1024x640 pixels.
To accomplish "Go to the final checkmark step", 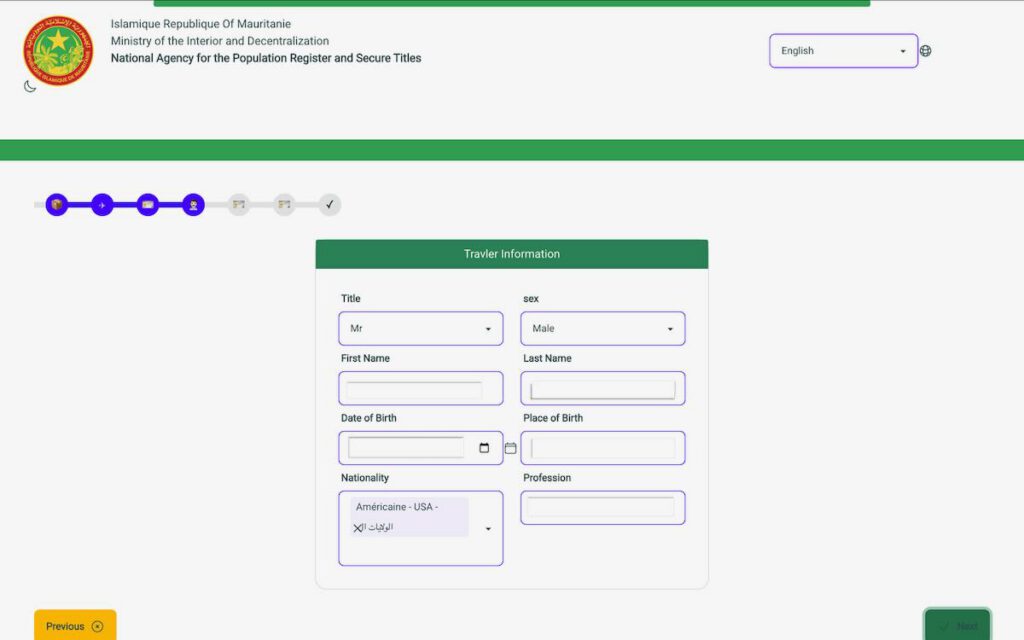I will click(x=330, y=205).
